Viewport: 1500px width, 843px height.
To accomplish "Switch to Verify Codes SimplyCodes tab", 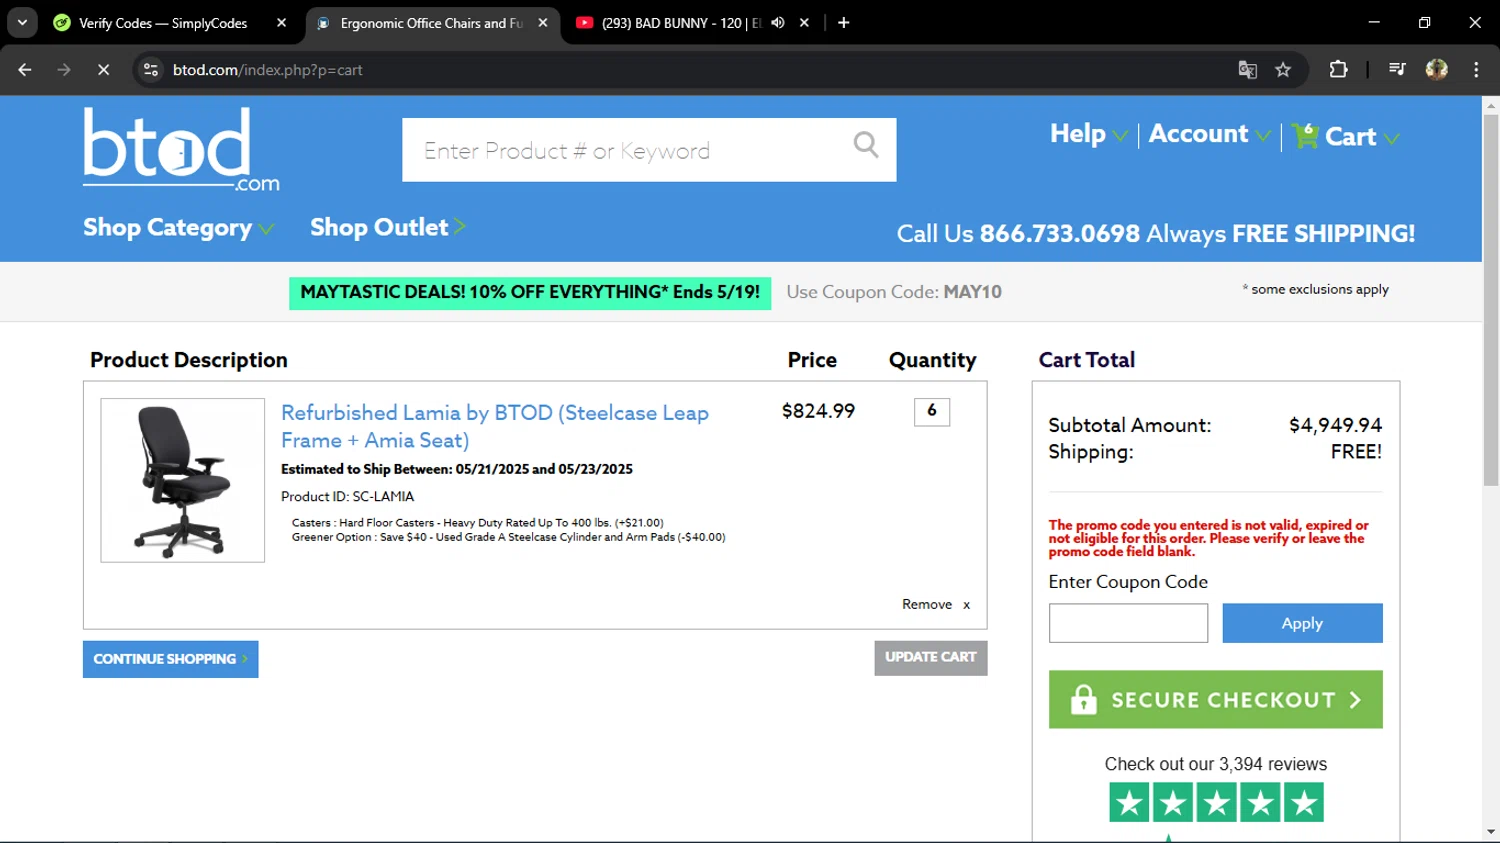I will pyautogui.click(x=162, y=23).
